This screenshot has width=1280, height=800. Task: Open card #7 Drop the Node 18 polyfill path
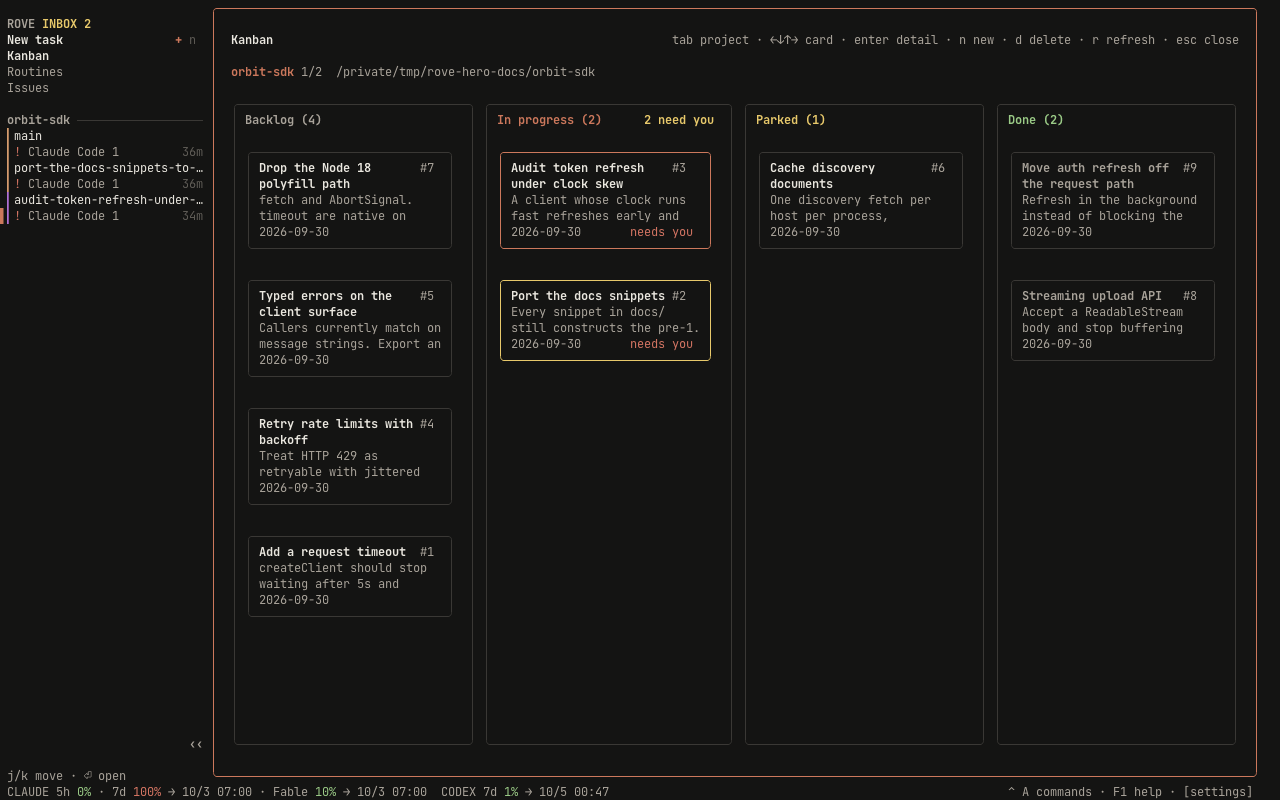pyautogui.click(x=350, y=200)
